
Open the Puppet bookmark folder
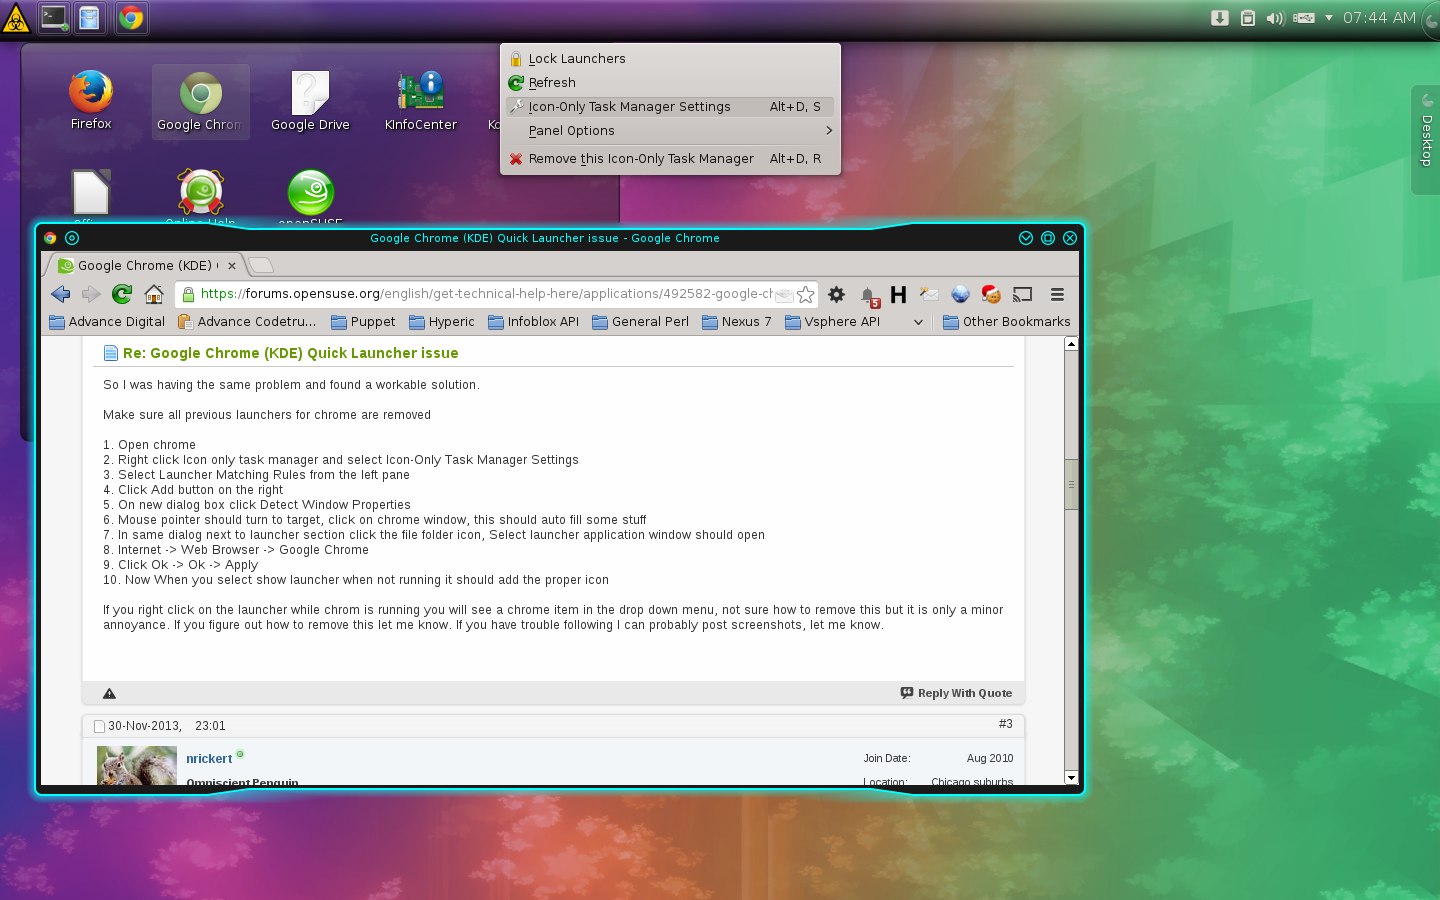pyautogui.click(x=363, y=322)
